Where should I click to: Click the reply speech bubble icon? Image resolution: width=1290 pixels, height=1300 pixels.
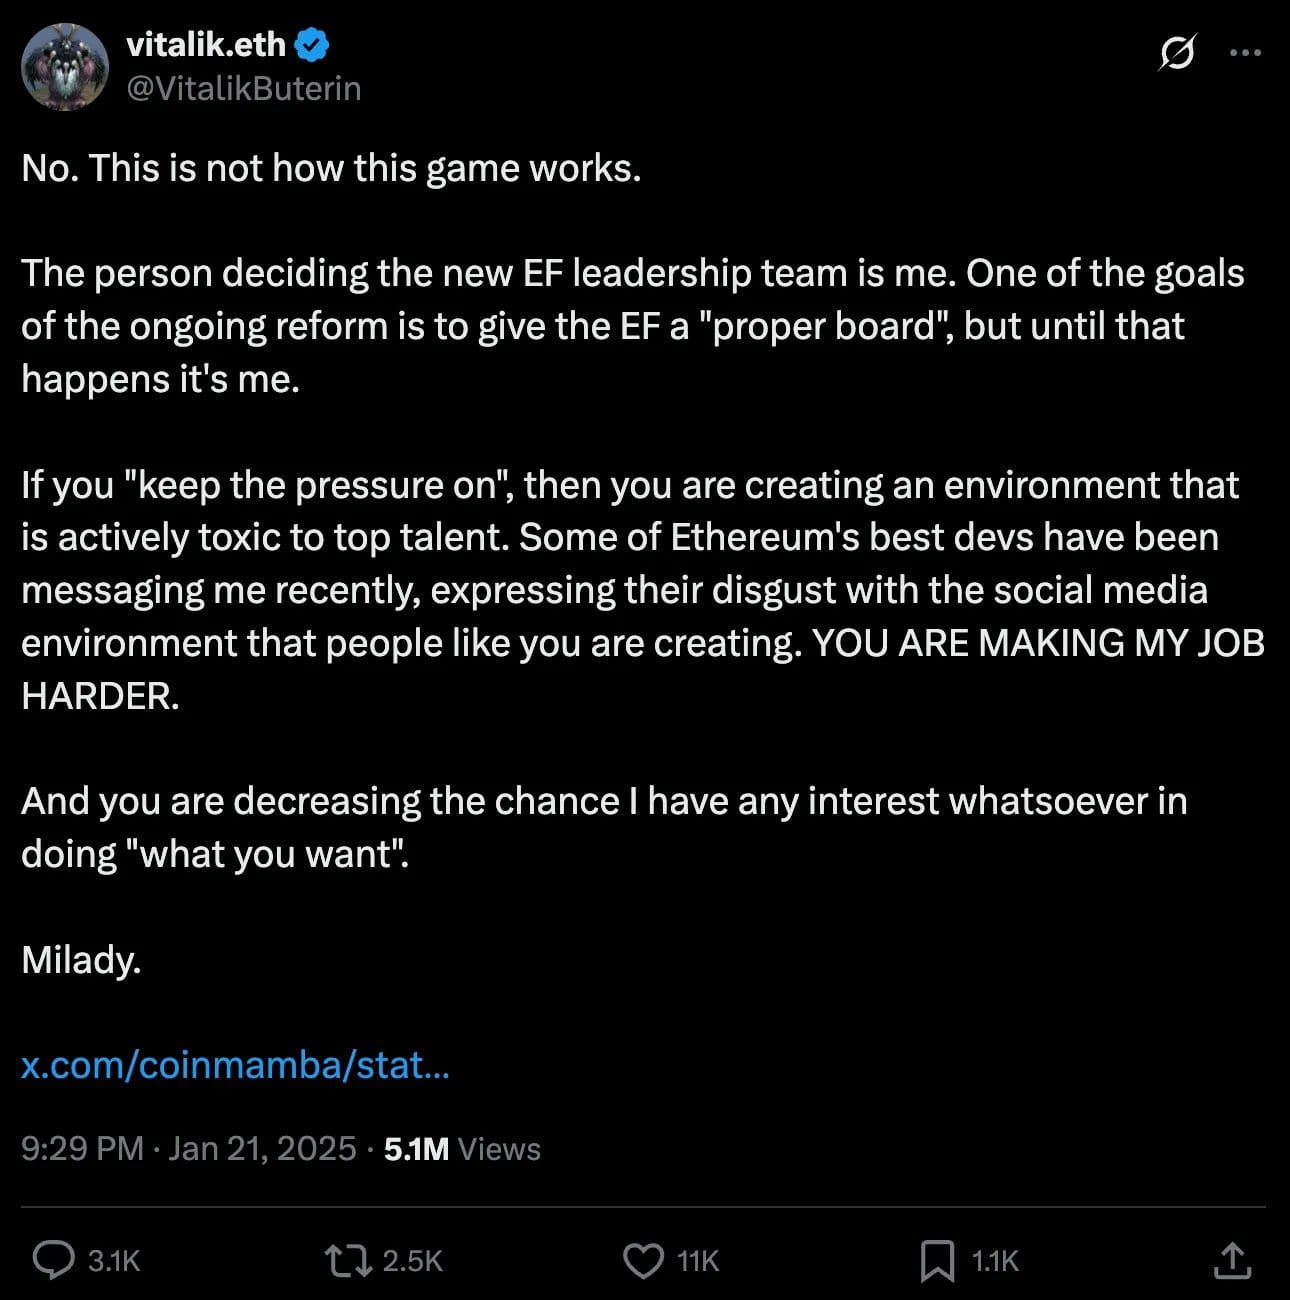pyautogui.click(x=53, y=1260)
